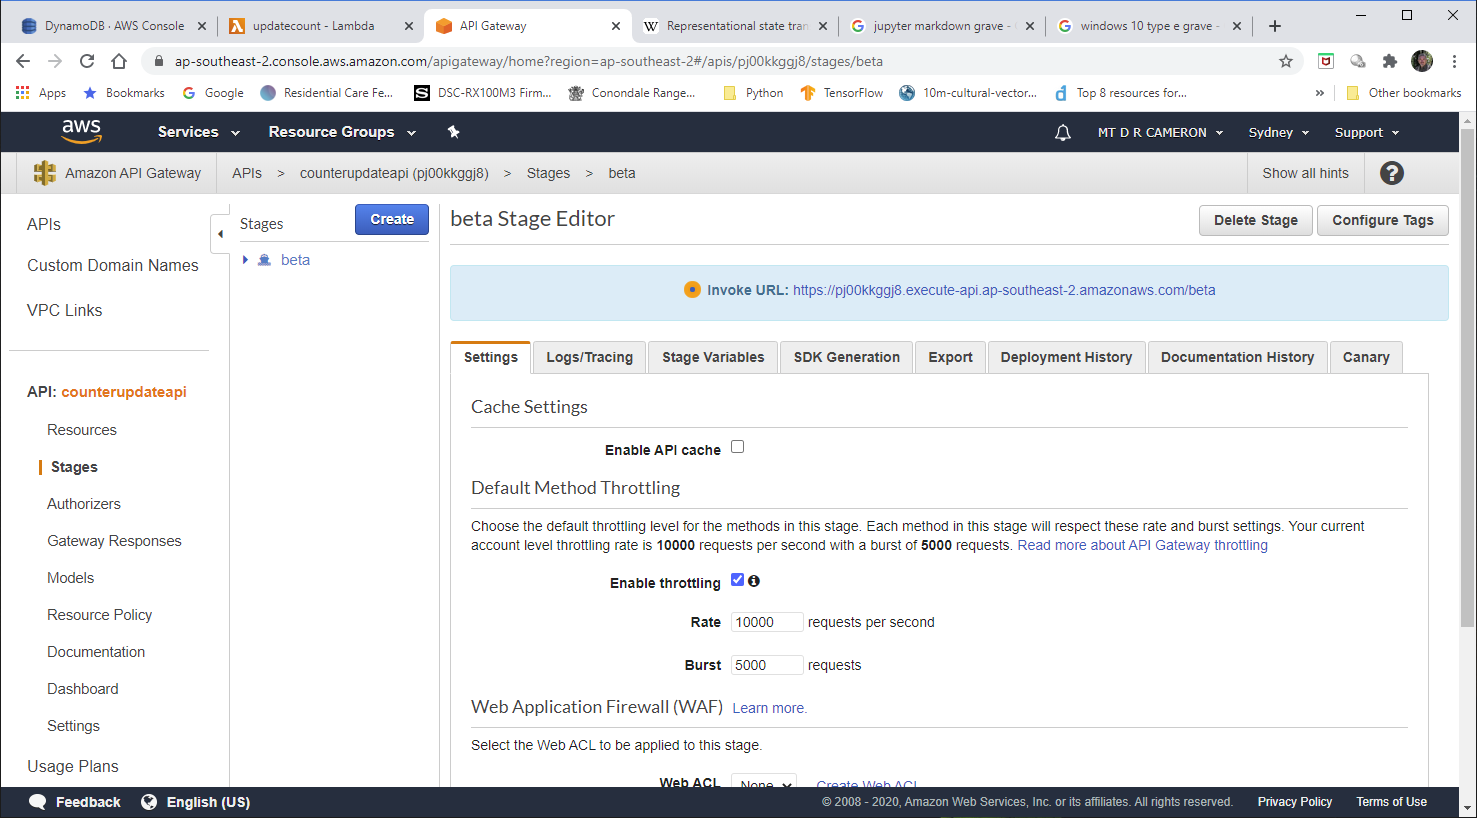Open the Documentation History tab

1237,357
